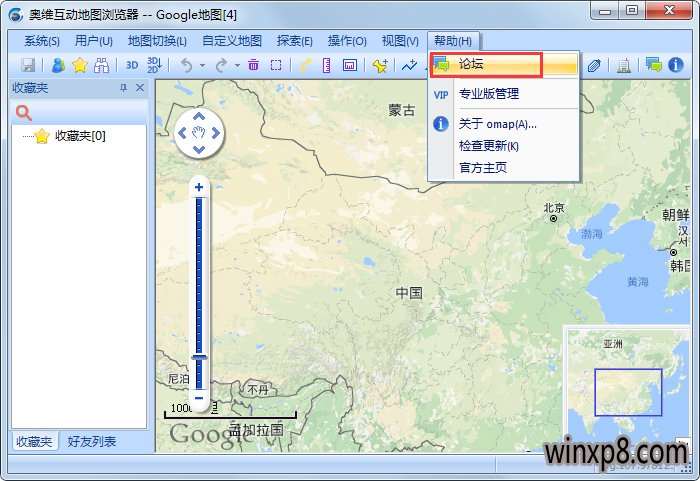Click the 北京 city marker on the map
This screenshot has width=700, height=481.
click(x=554, y=218)
